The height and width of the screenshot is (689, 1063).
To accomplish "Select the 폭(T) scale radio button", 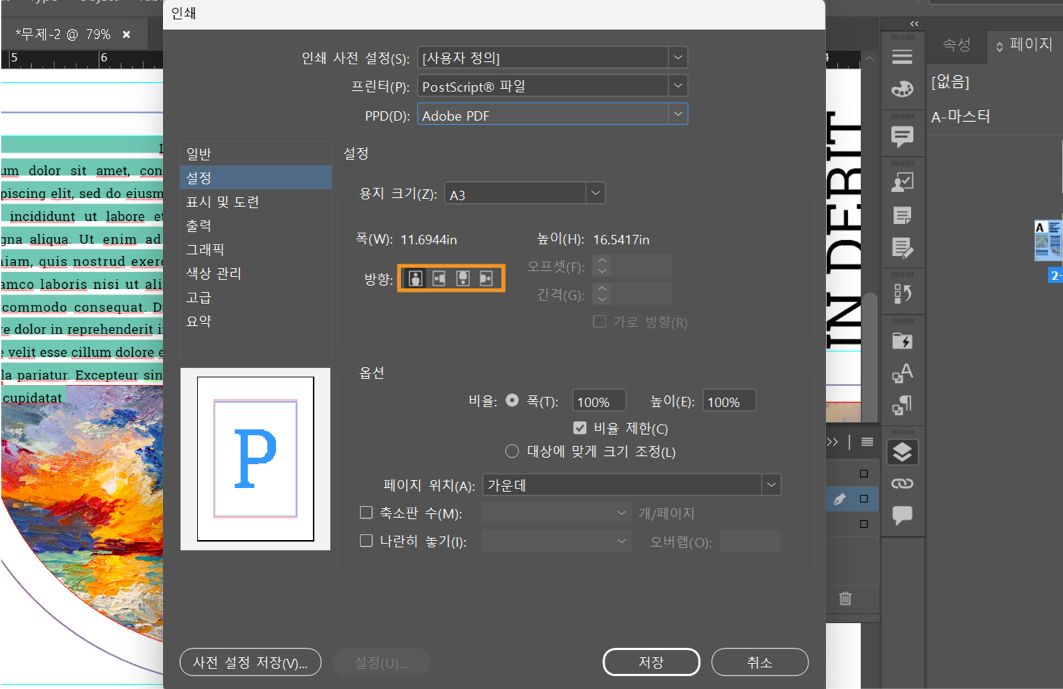I will click(512, 401).
